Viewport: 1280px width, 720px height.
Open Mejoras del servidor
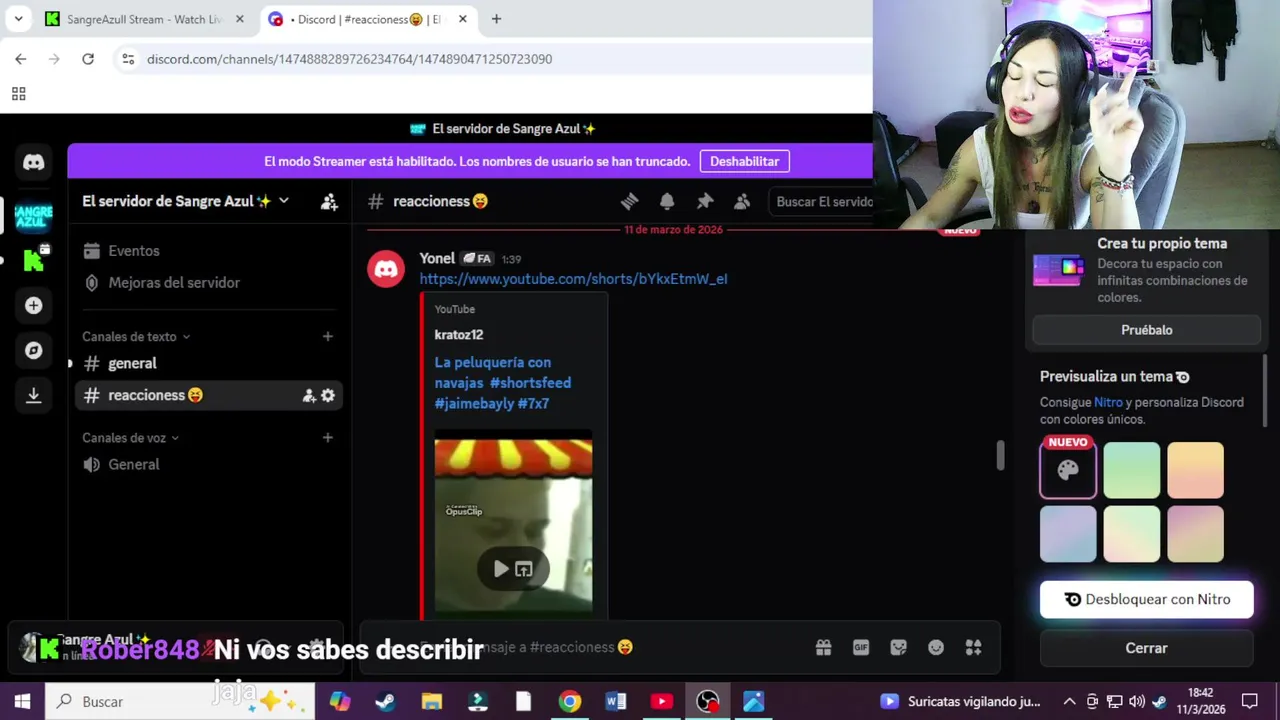tap(208, 283)
